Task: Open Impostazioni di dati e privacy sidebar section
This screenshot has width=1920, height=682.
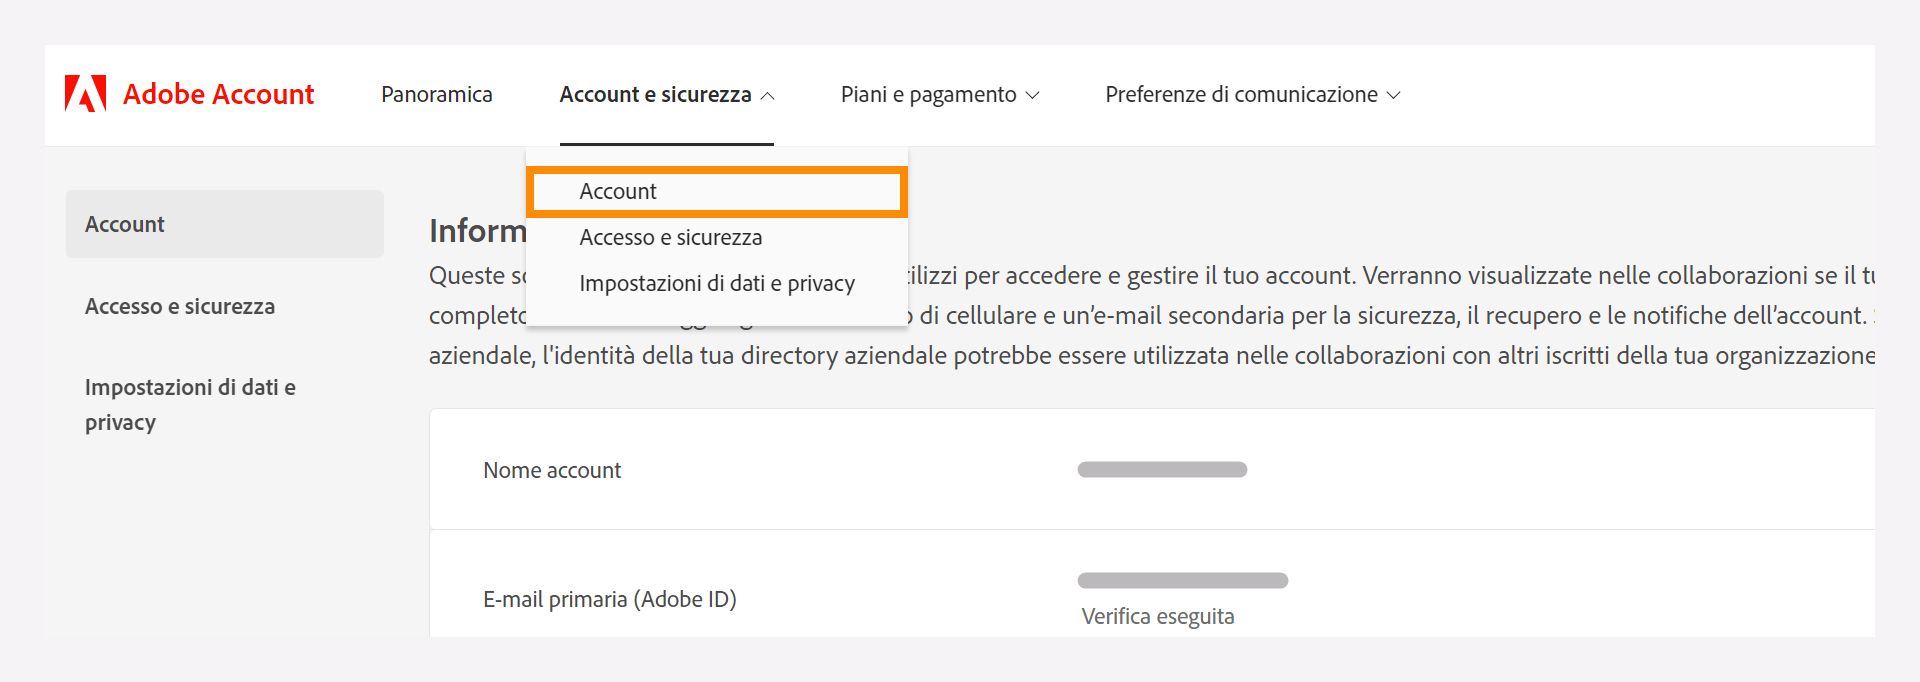Action: [190, 404]
